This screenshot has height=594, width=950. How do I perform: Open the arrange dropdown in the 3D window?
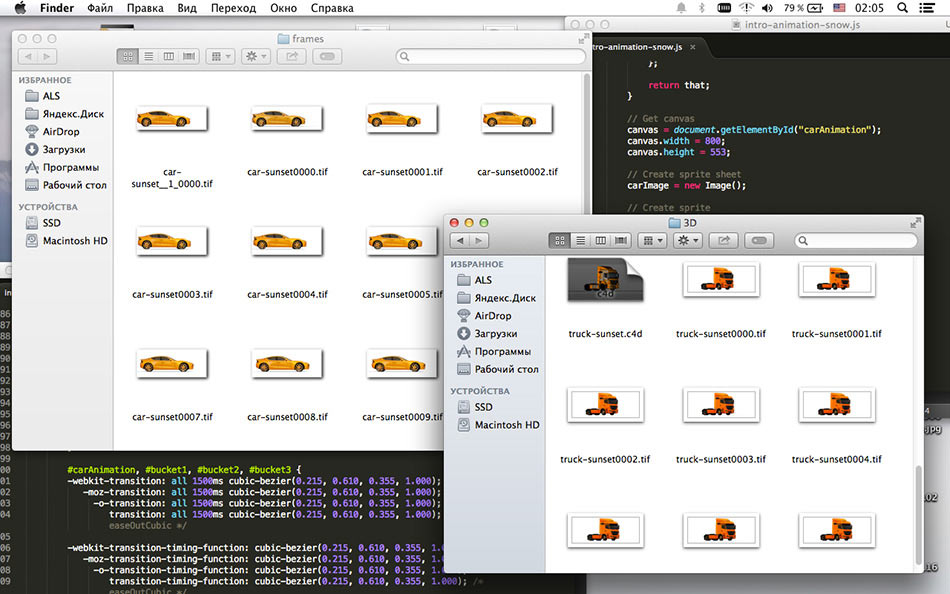tap(652, 241)
